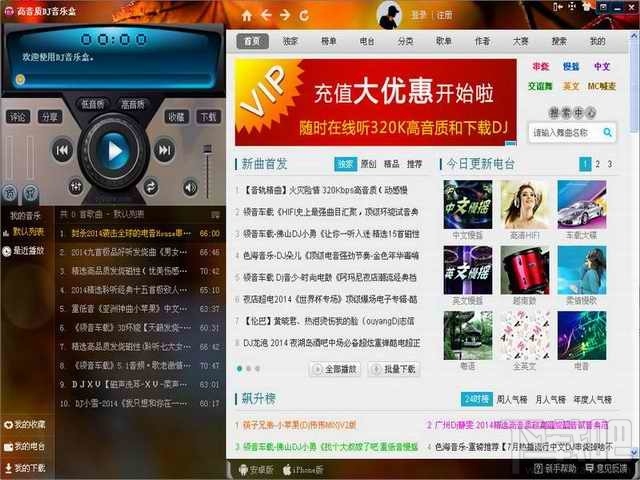Open 新手帮助 help in the bottom bar
This screenshot has height=480, width=640.
click(555, 468)
